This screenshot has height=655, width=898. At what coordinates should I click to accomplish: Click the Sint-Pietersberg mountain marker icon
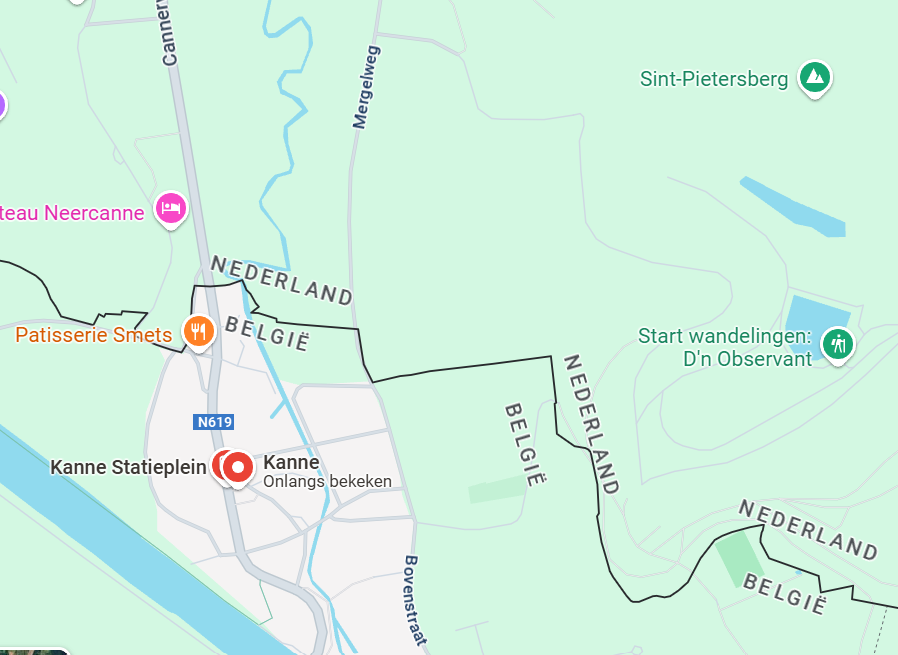815,78
